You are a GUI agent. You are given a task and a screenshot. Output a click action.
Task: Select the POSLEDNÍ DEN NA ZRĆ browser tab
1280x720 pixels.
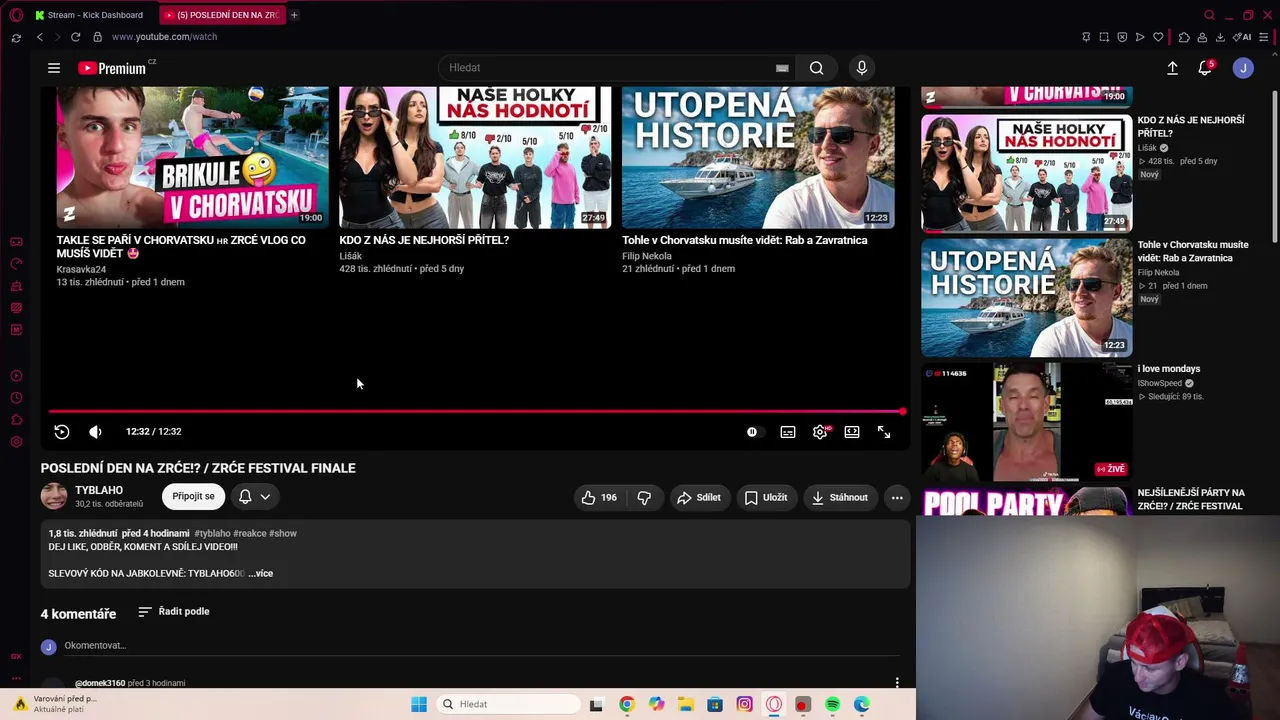click(221, 15)
